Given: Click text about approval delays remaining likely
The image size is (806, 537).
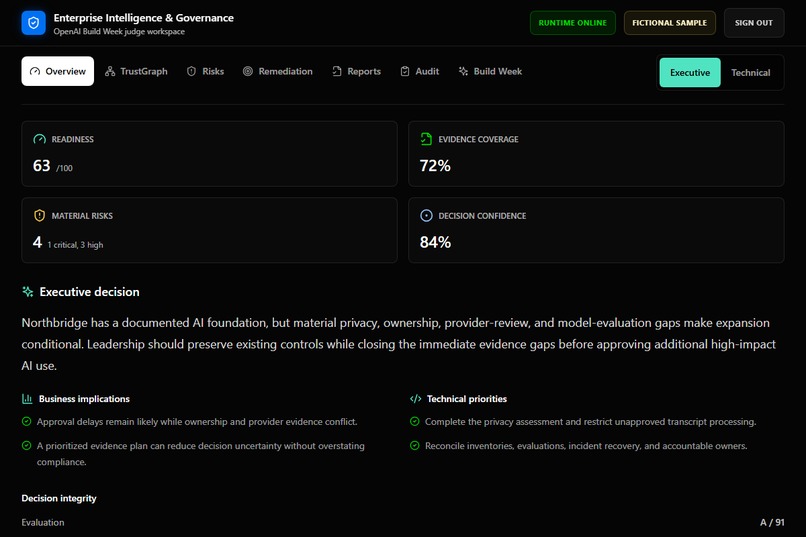Looking at the screenshot, I should [x=197, y=422].
